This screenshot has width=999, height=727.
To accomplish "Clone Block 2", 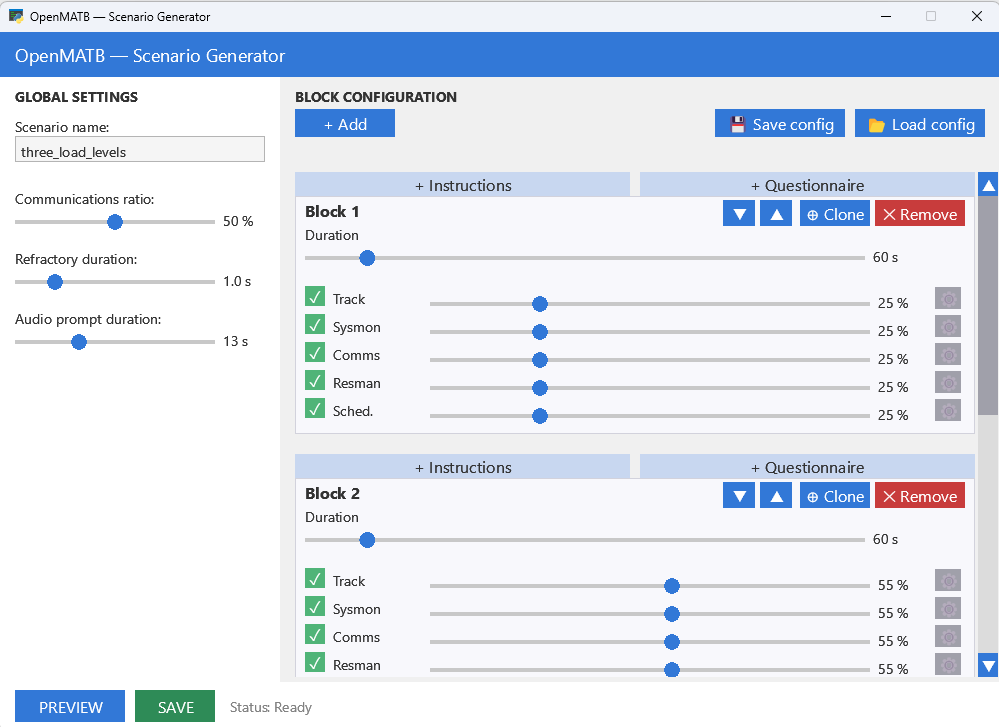I will [835, 496].
